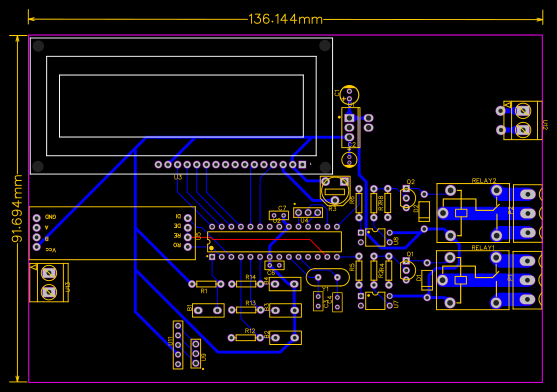Image resolution: width=557 pixels, height=392 pixels.
Task: Click the GND pad on the module
Action: (x=37, y=218)
